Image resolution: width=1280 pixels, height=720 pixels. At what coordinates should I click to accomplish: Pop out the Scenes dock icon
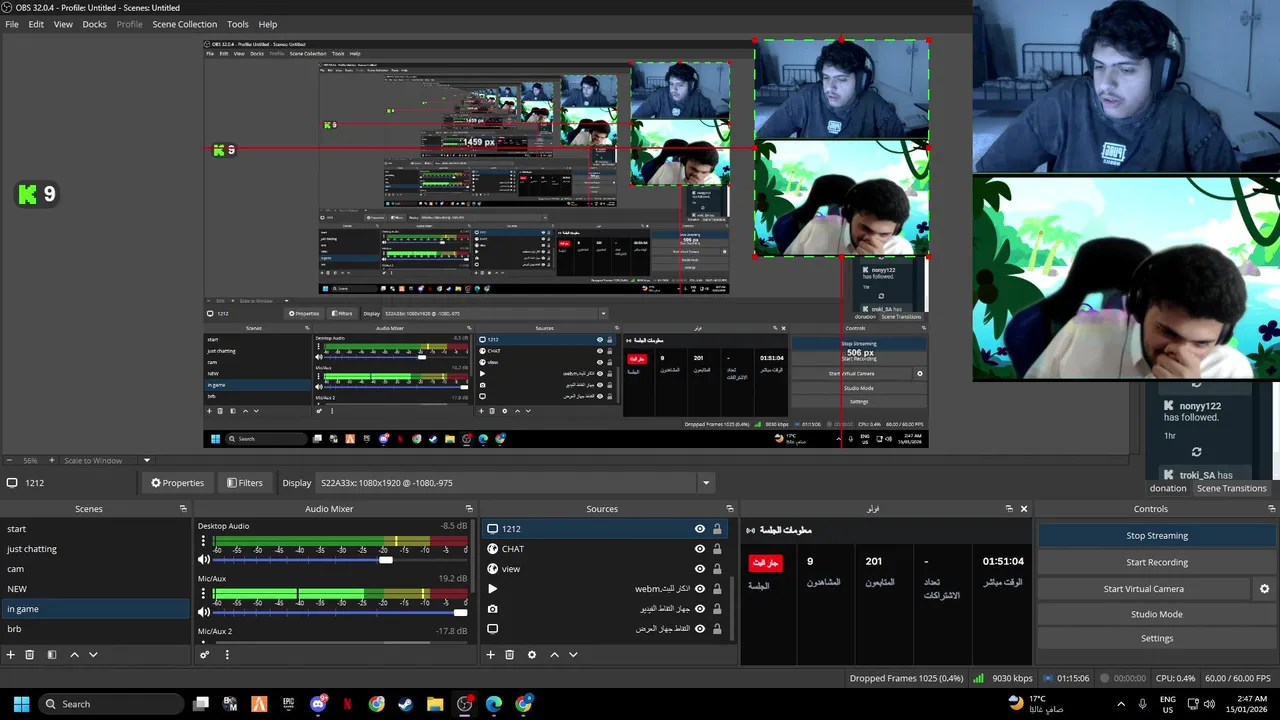(183, 509)
